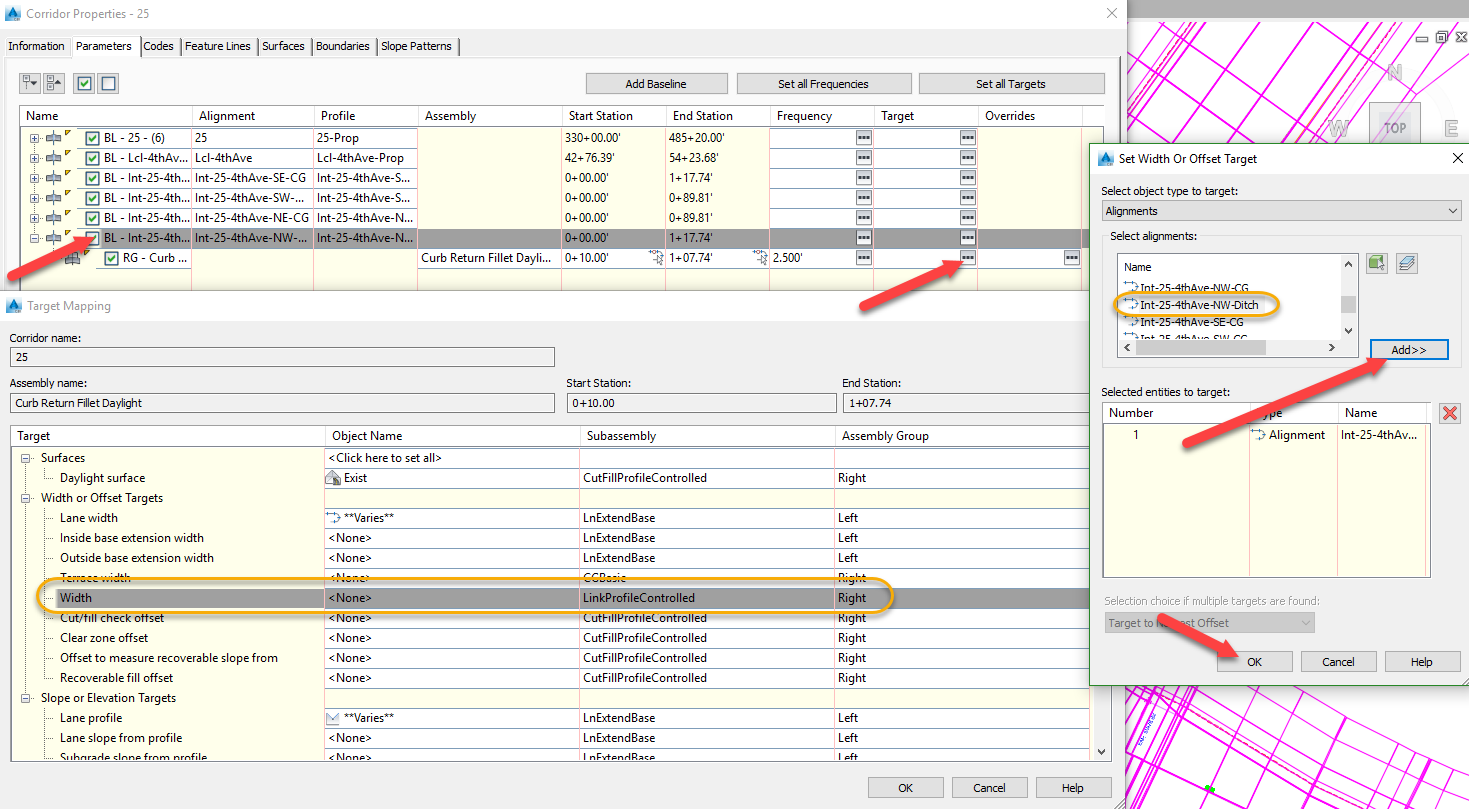This screenshot has width=1469, height=809.
Task: Switch to the Information tab
Action: pos(36,46)
